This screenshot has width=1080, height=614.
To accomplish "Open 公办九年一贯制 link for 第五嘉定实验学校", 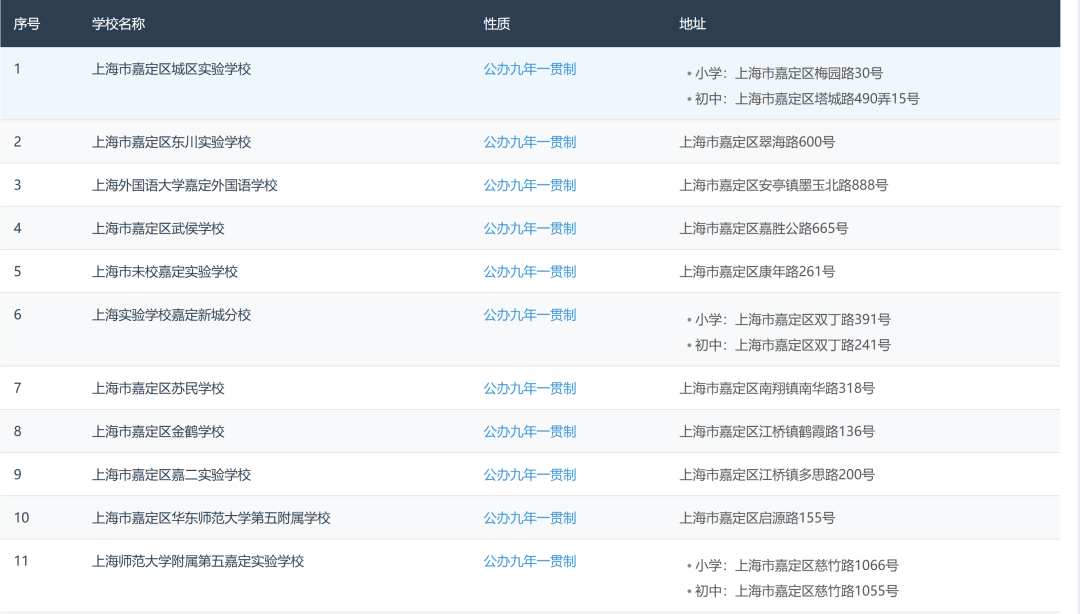I will pyautogui.click(x=530, y=562).
